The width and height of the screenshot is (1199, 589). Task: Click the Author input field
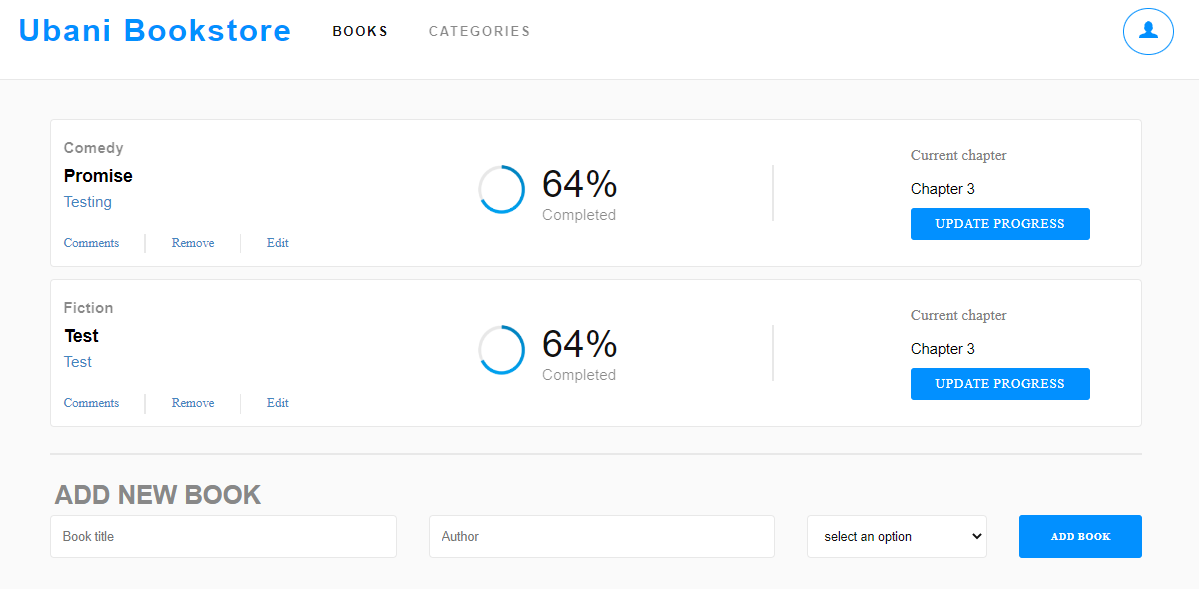(x=601, y=536)
